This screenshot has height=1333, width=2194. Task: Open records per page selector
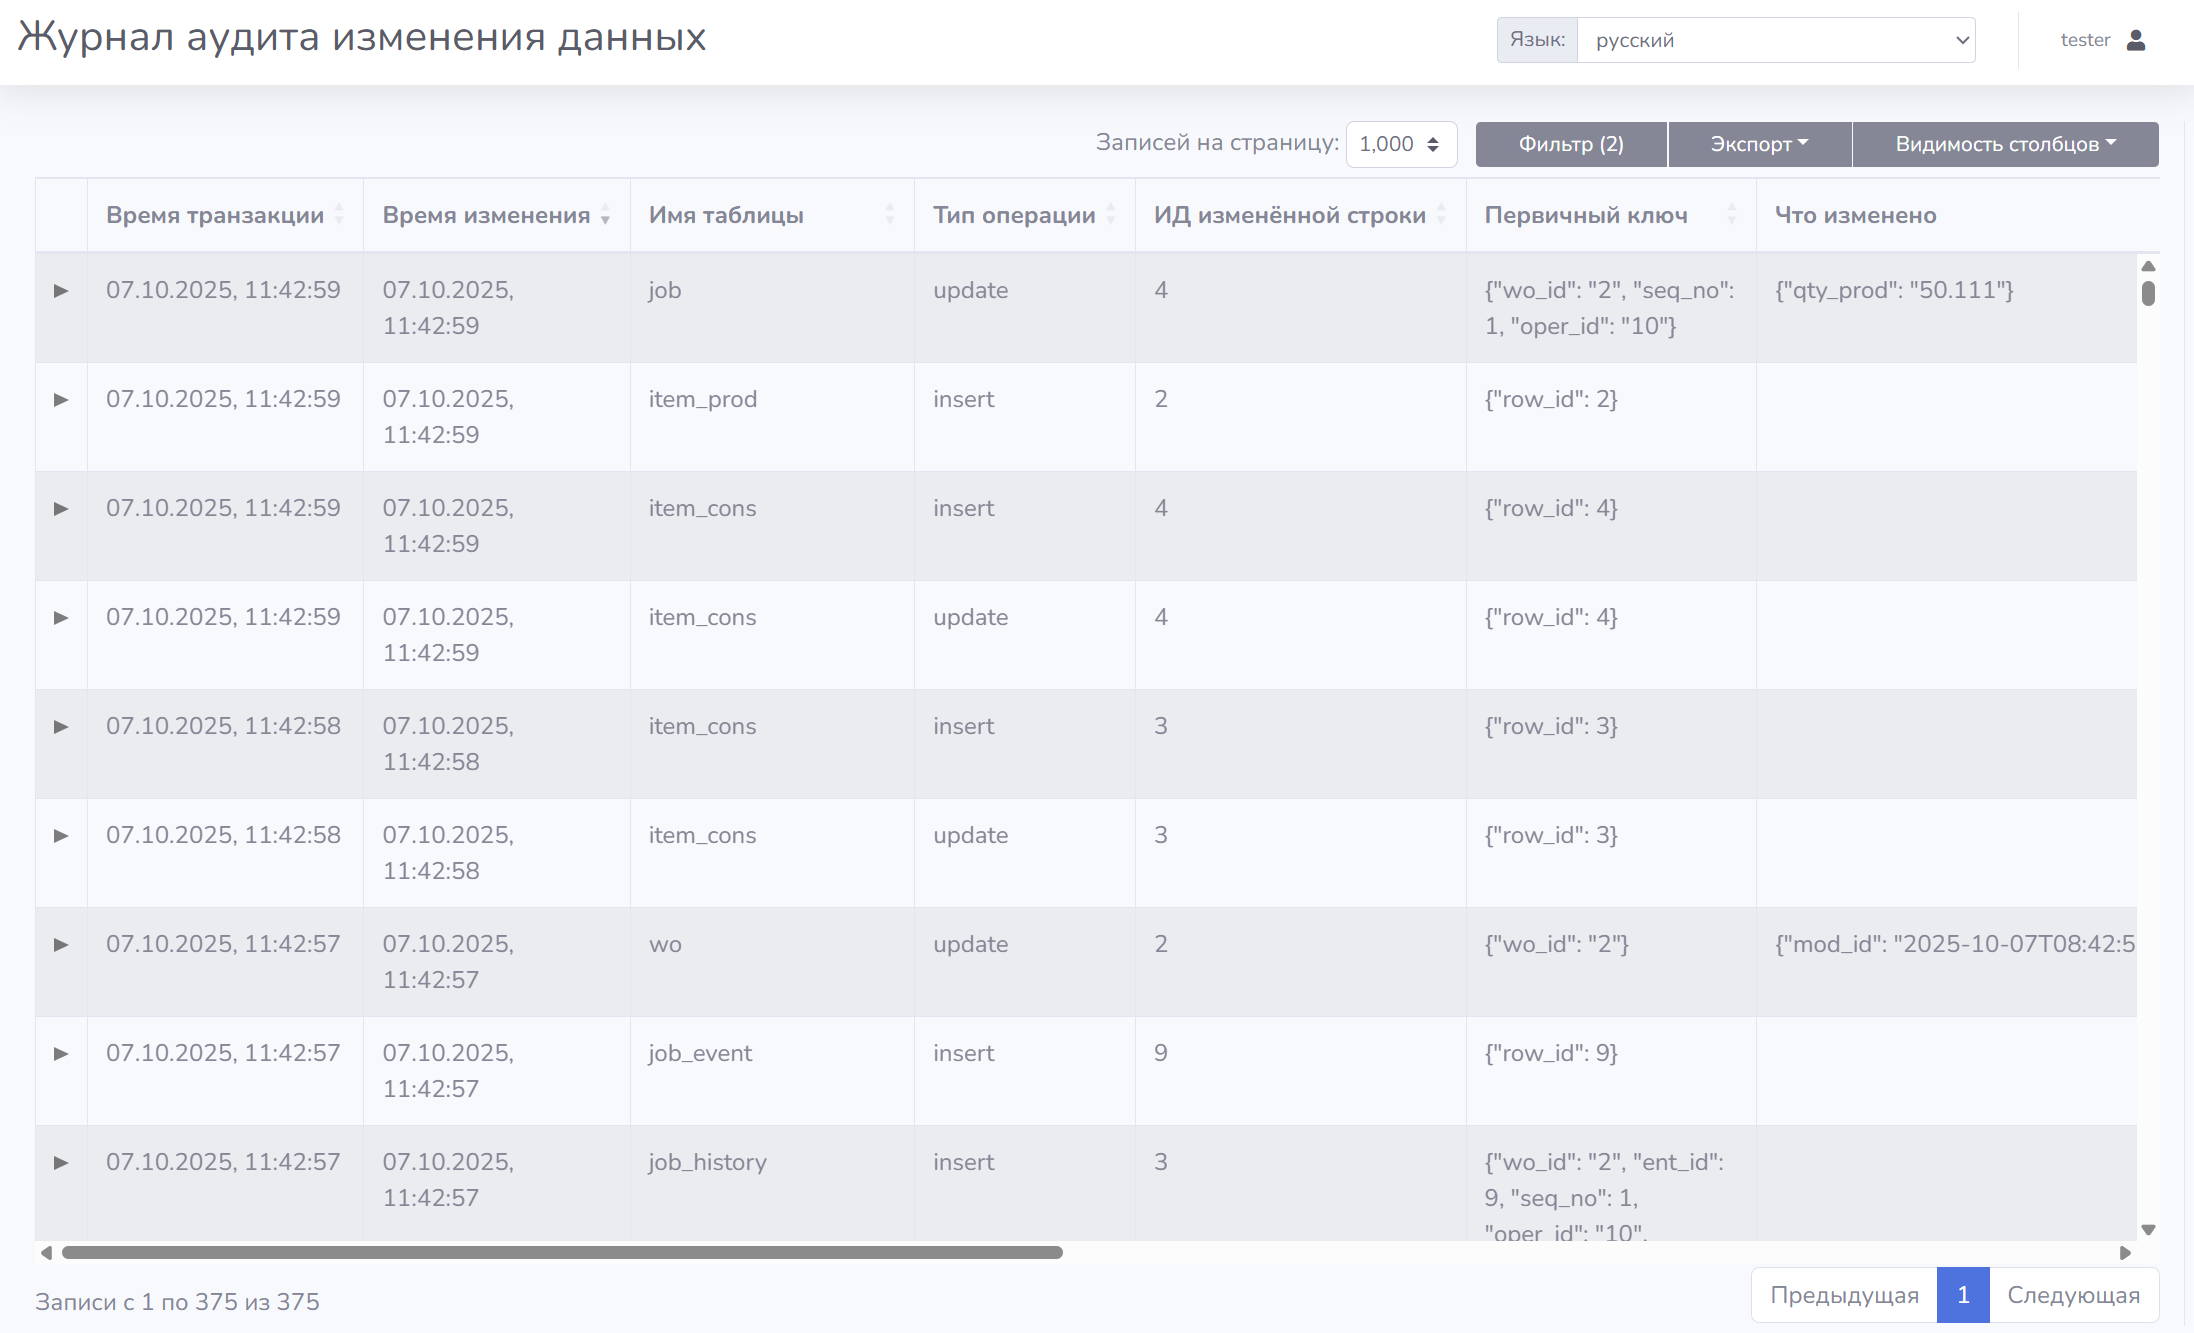[x=1400, y=144]
